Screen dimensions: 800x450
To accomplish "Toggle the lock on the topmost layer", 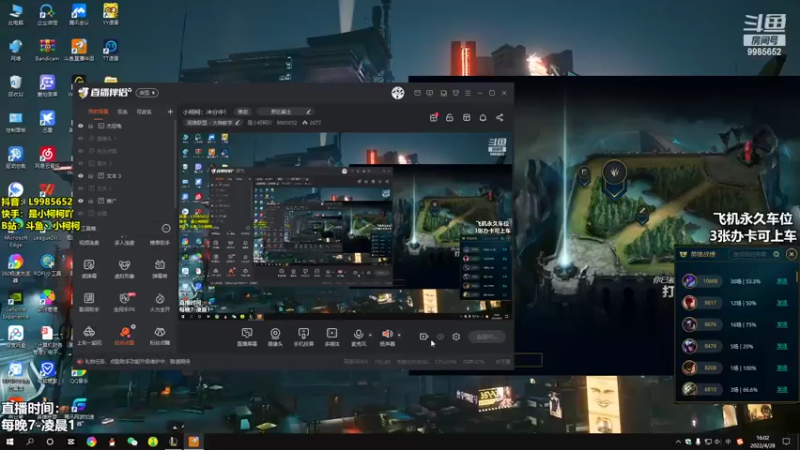I will (91, 126).
